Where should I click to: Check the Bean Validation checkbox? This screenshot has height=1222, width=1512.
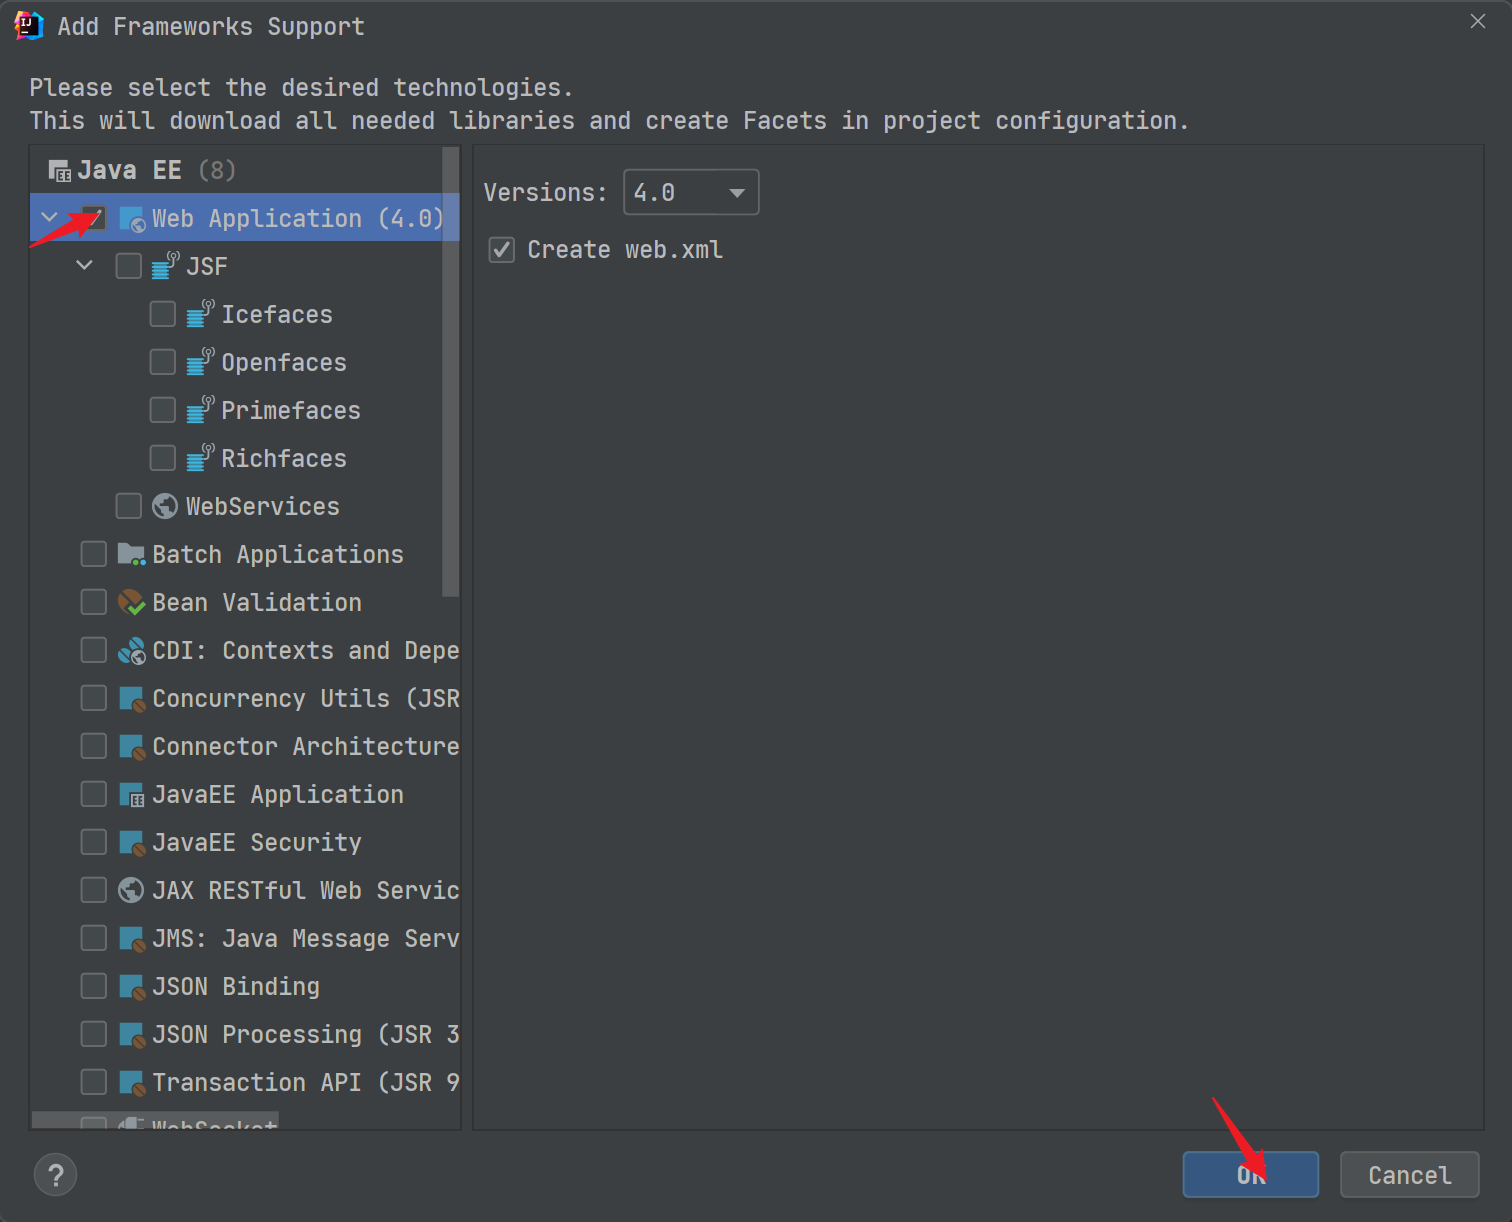click(x=94, y=602)
